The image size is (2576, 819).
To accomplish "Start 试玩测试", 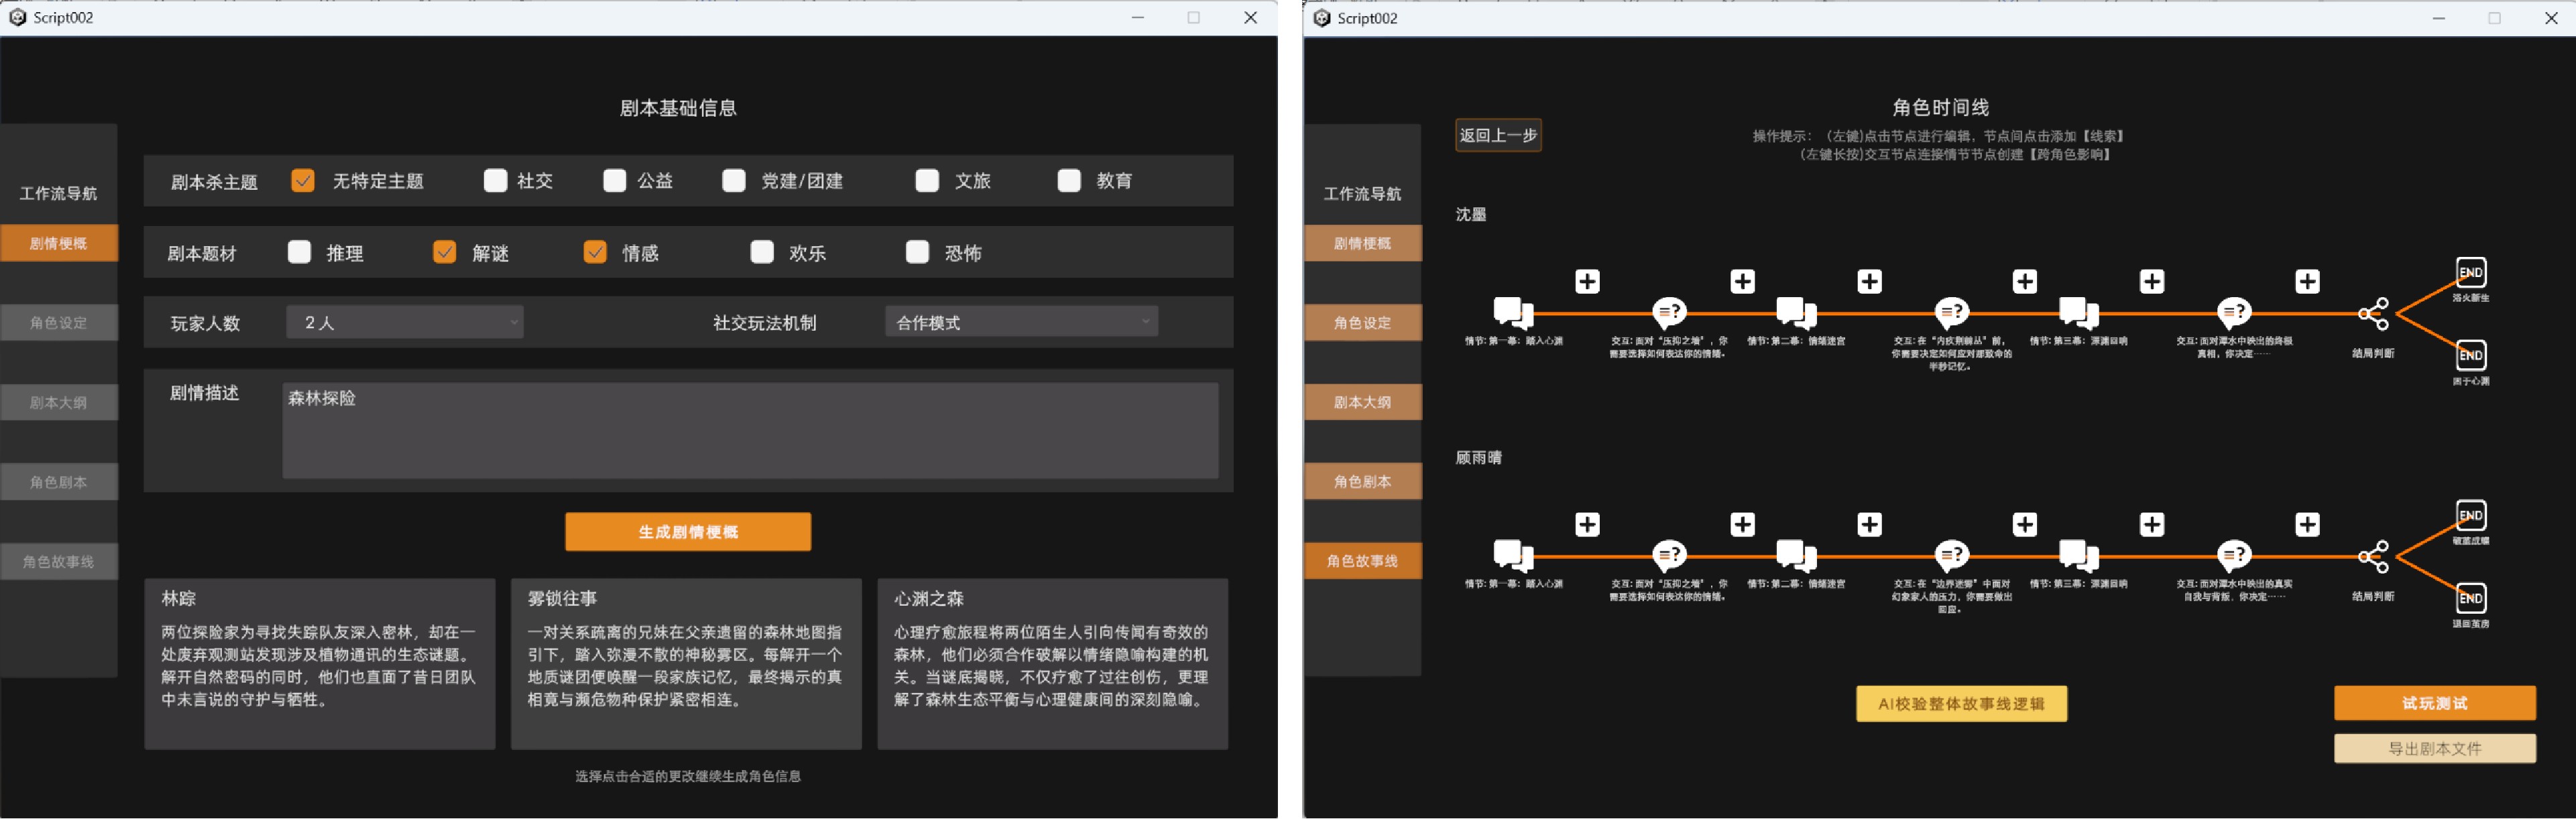I will [x=2434, y=703].
